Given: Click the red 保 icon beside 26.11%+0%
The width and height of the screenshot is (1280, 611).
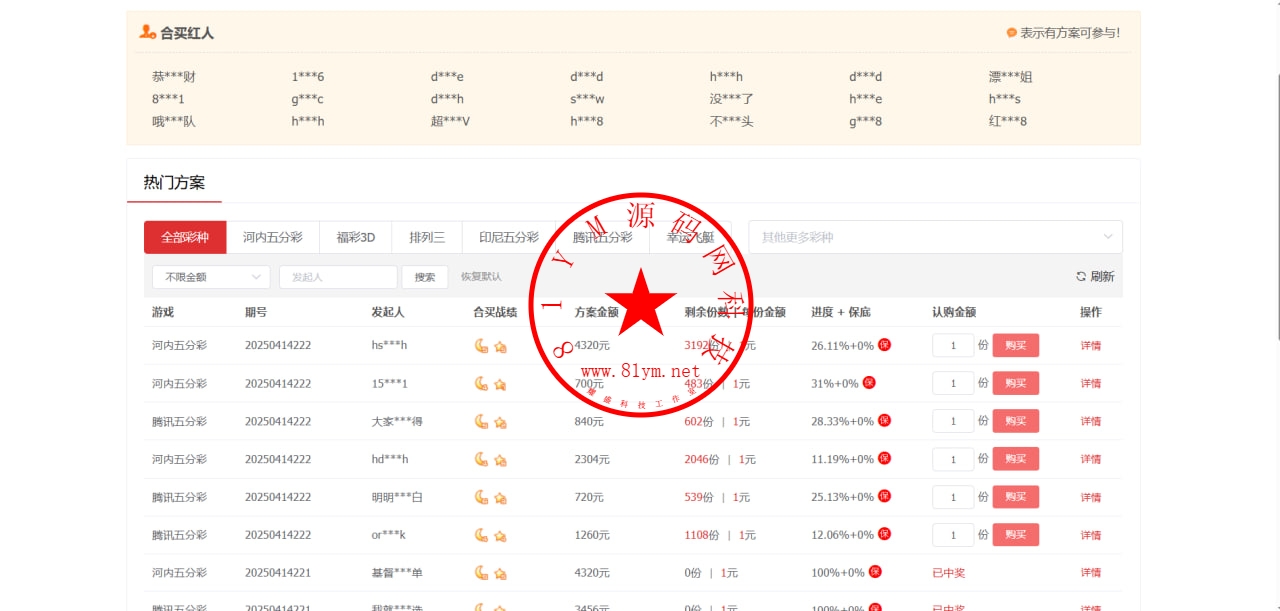Looking at the screenshot, I should [884, 345].
